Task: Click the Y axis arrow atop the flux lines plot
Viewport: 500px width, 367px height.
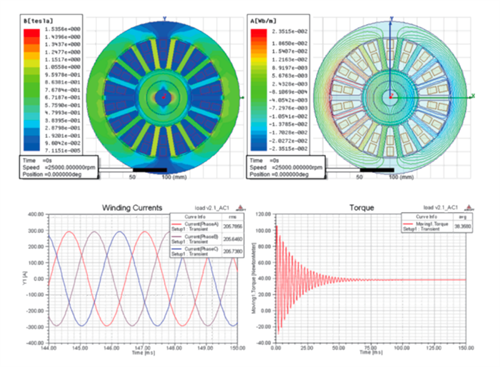Action: point(392,19)
